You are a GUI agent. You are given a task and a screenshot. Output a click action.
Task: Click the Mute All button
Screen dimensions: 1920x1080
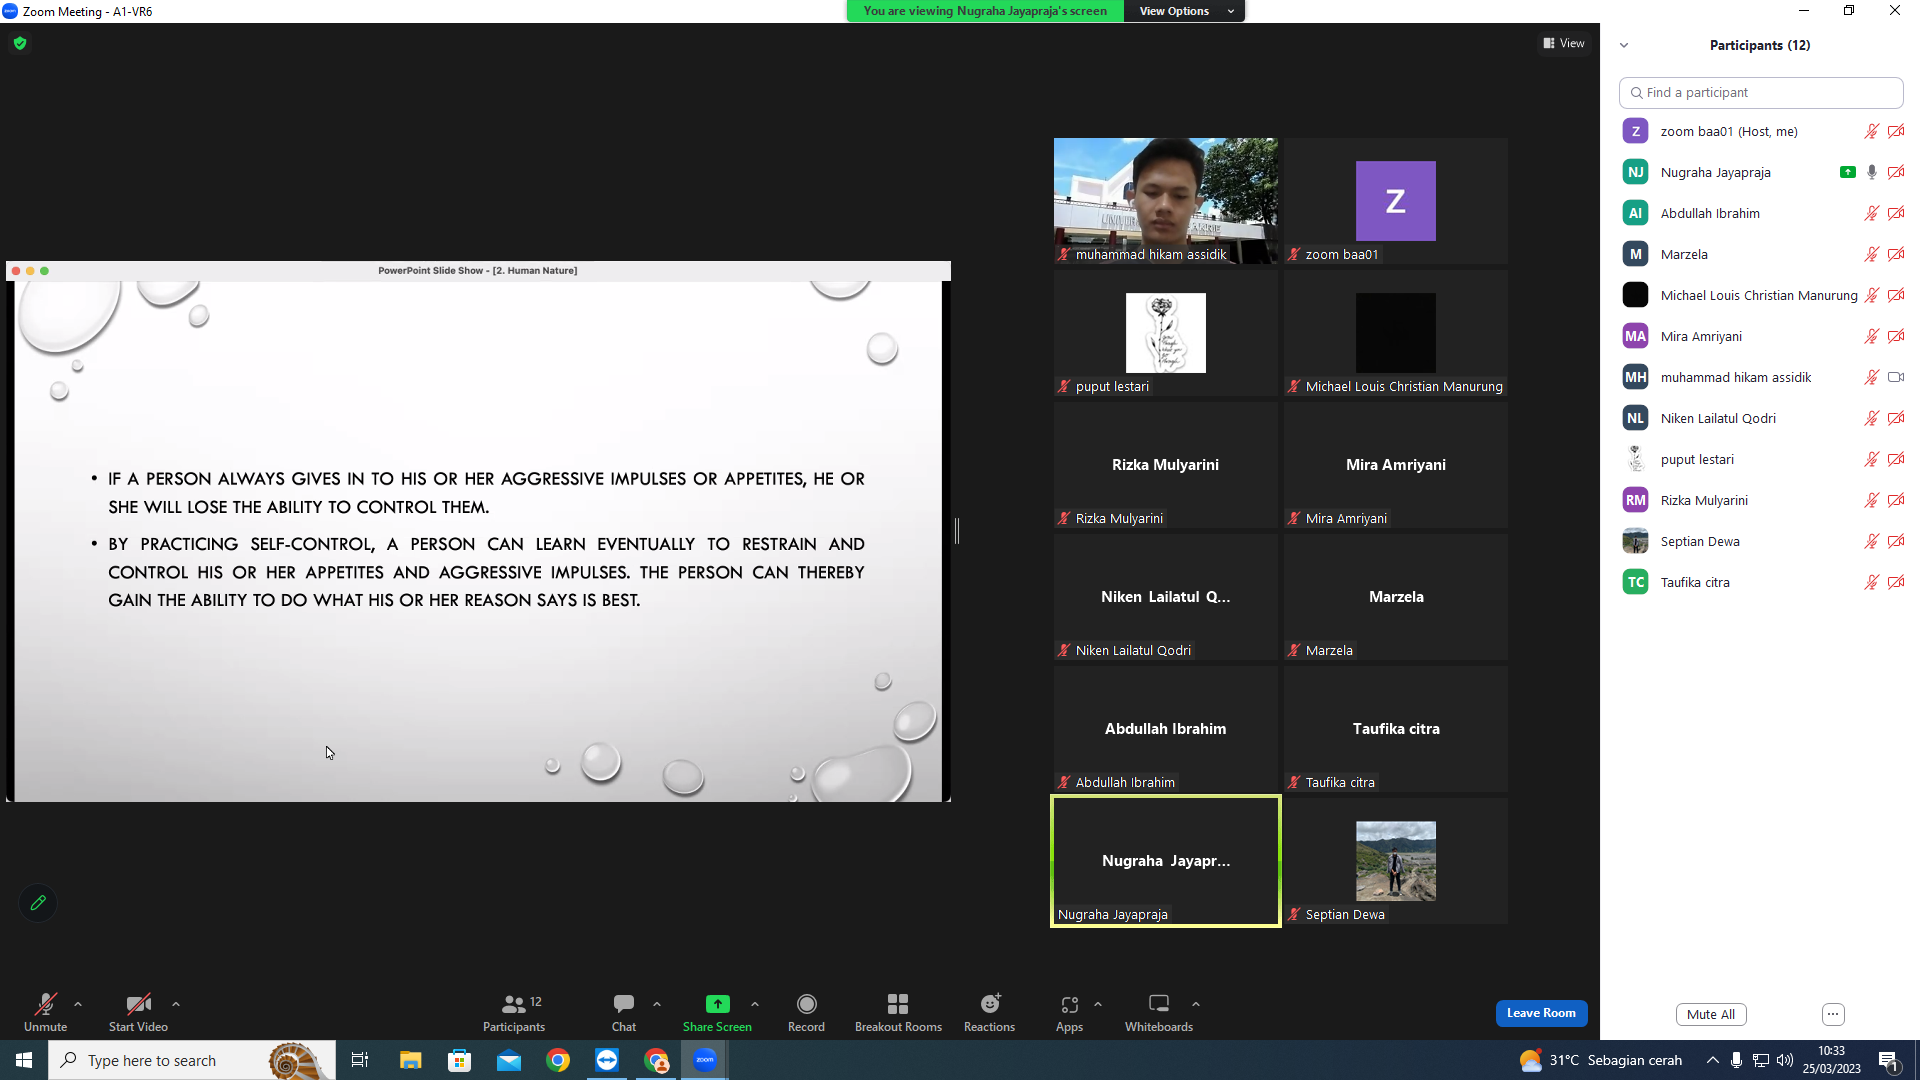[x=1711, y=1014]
